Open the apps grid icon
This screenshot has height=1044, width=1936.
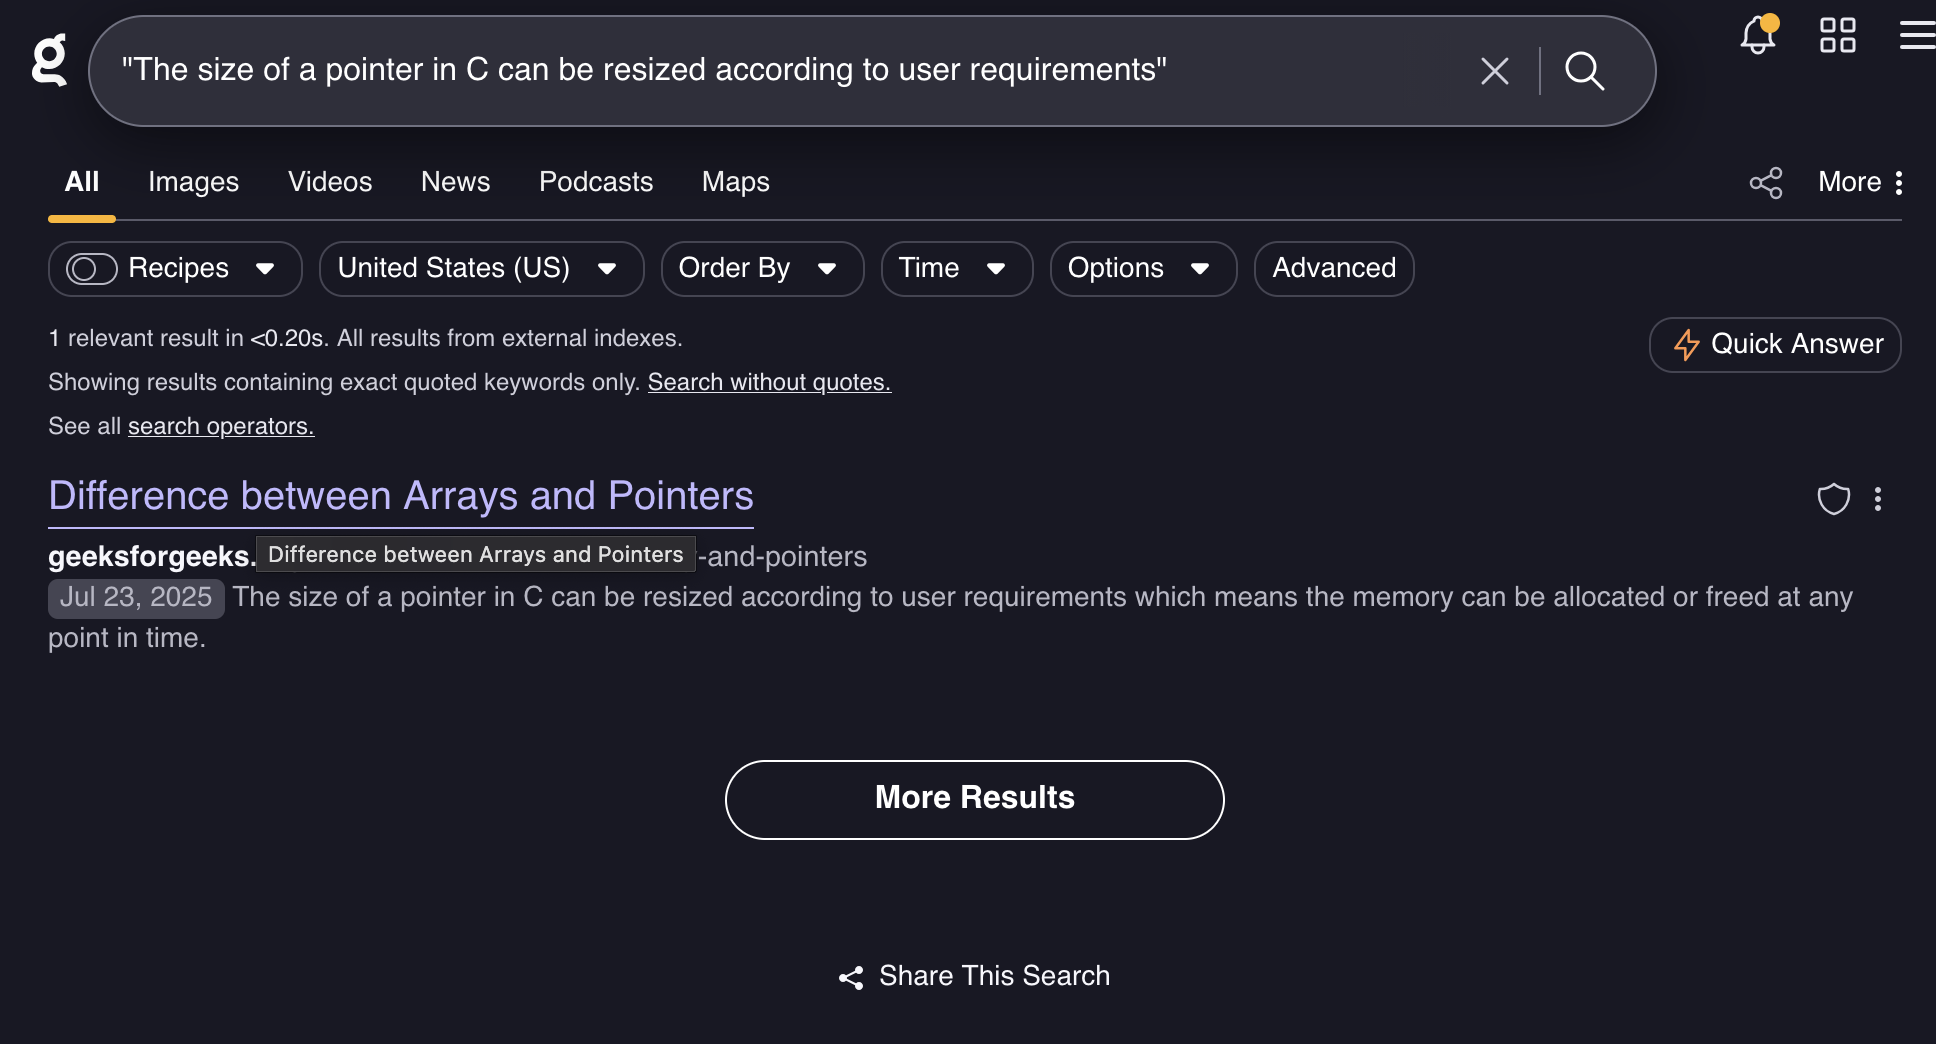[1837, 35]
